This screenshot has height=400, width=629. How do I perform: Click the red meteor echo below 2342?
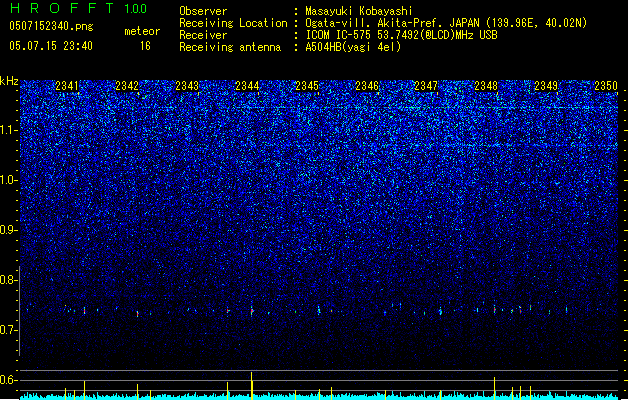[x=138, y=314]
